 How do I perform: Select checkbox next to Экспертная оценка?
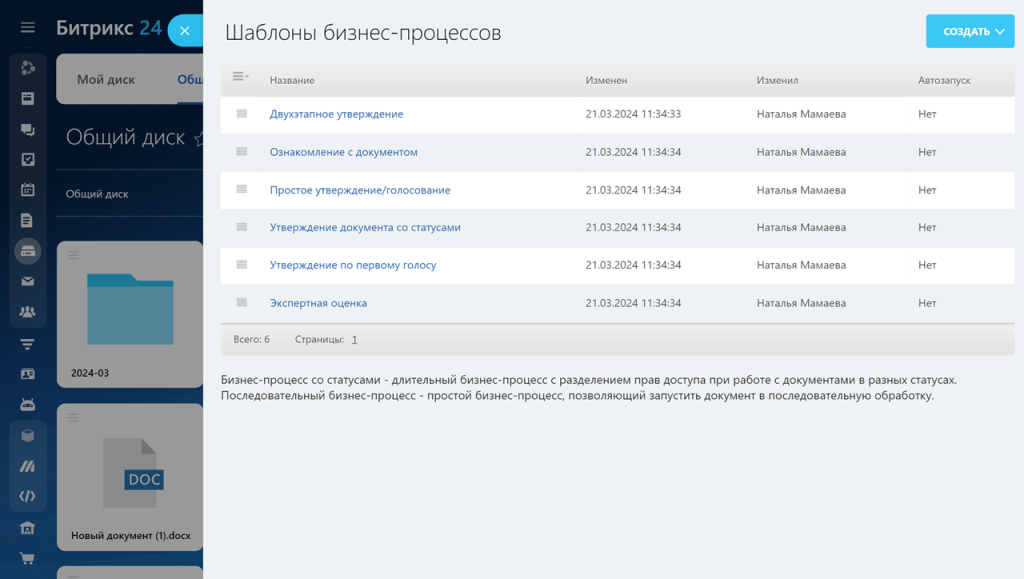(x=240, y=302)
